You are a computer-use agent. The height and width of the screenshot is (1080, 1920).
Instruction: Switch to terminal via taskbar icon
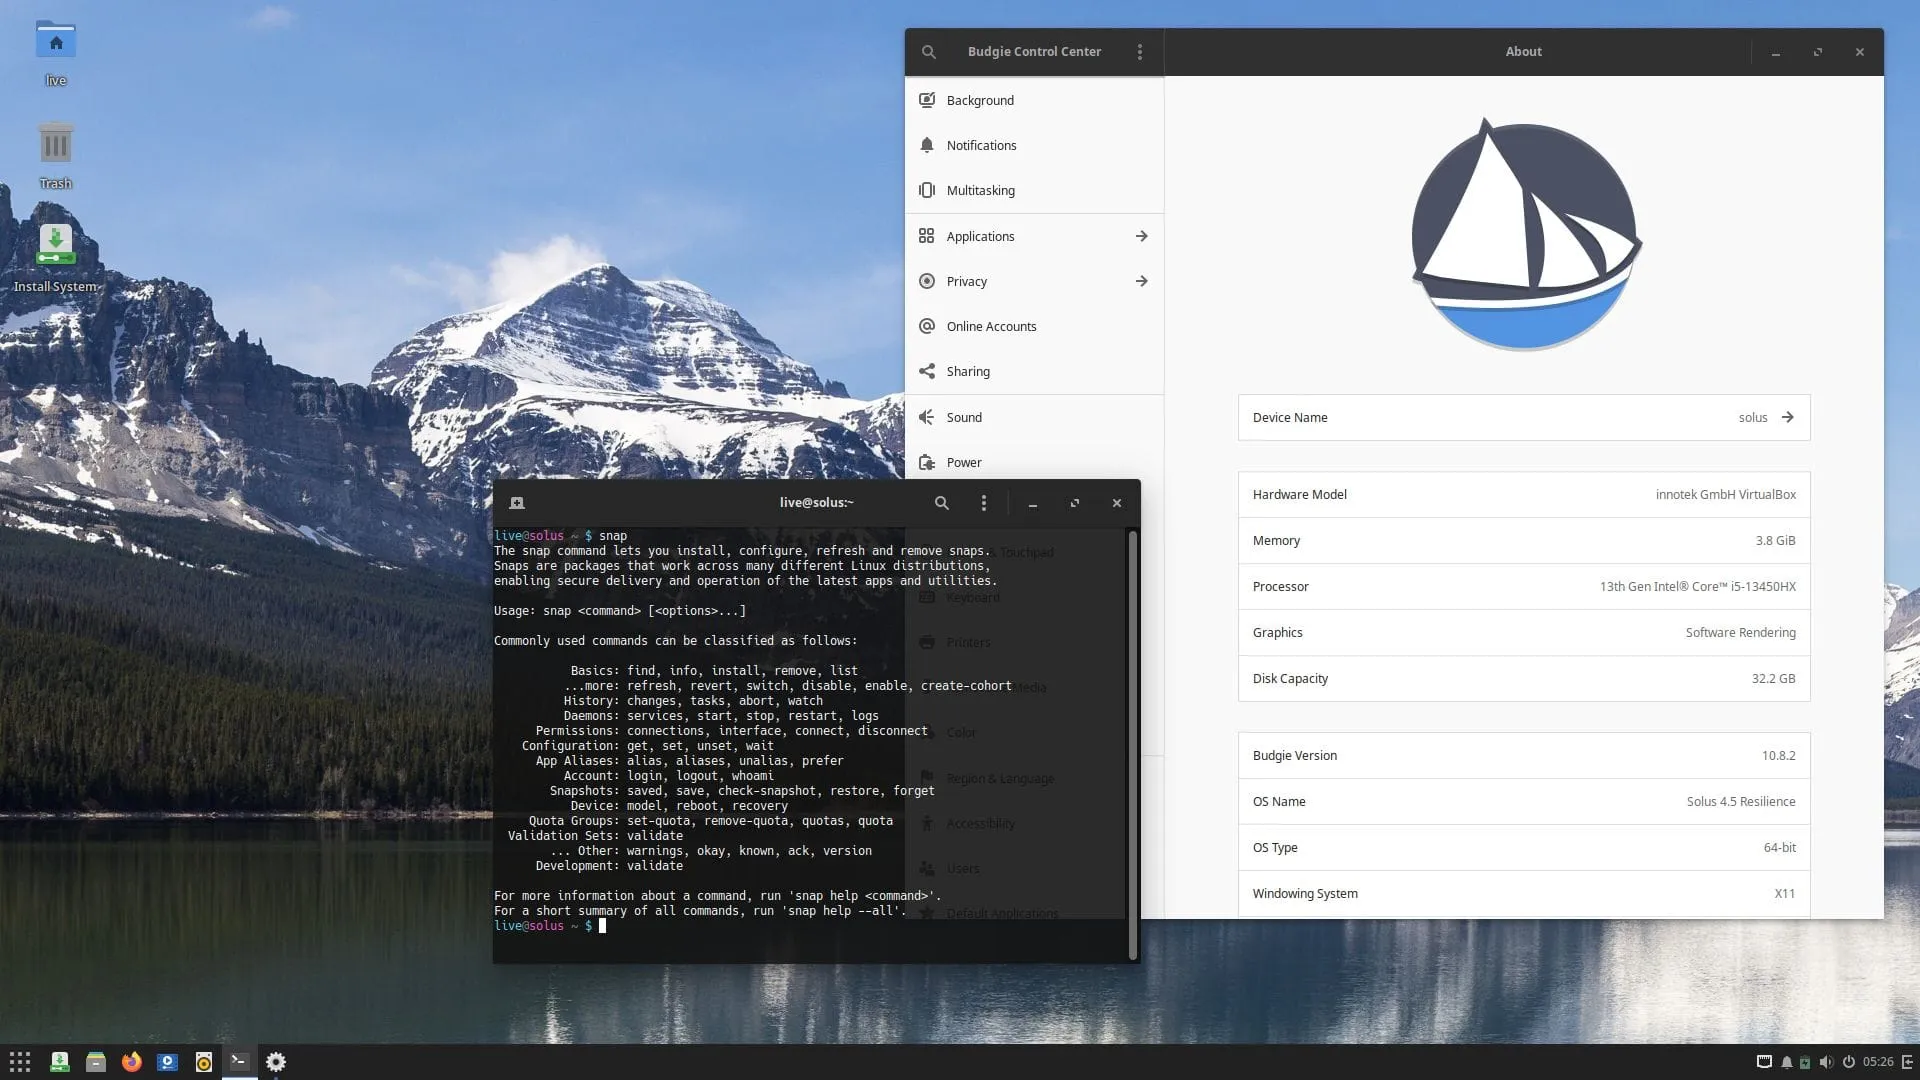[x=239, y=1061]
